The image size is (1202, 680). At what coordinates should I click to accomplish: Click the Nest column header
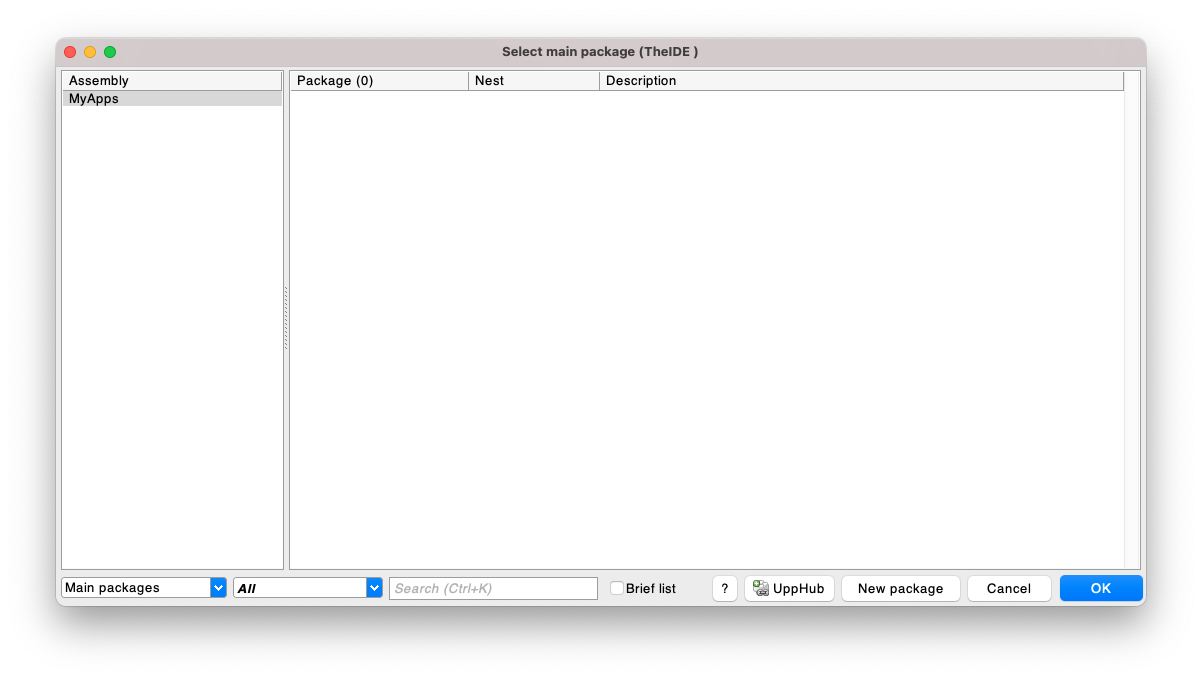point(533,81)
